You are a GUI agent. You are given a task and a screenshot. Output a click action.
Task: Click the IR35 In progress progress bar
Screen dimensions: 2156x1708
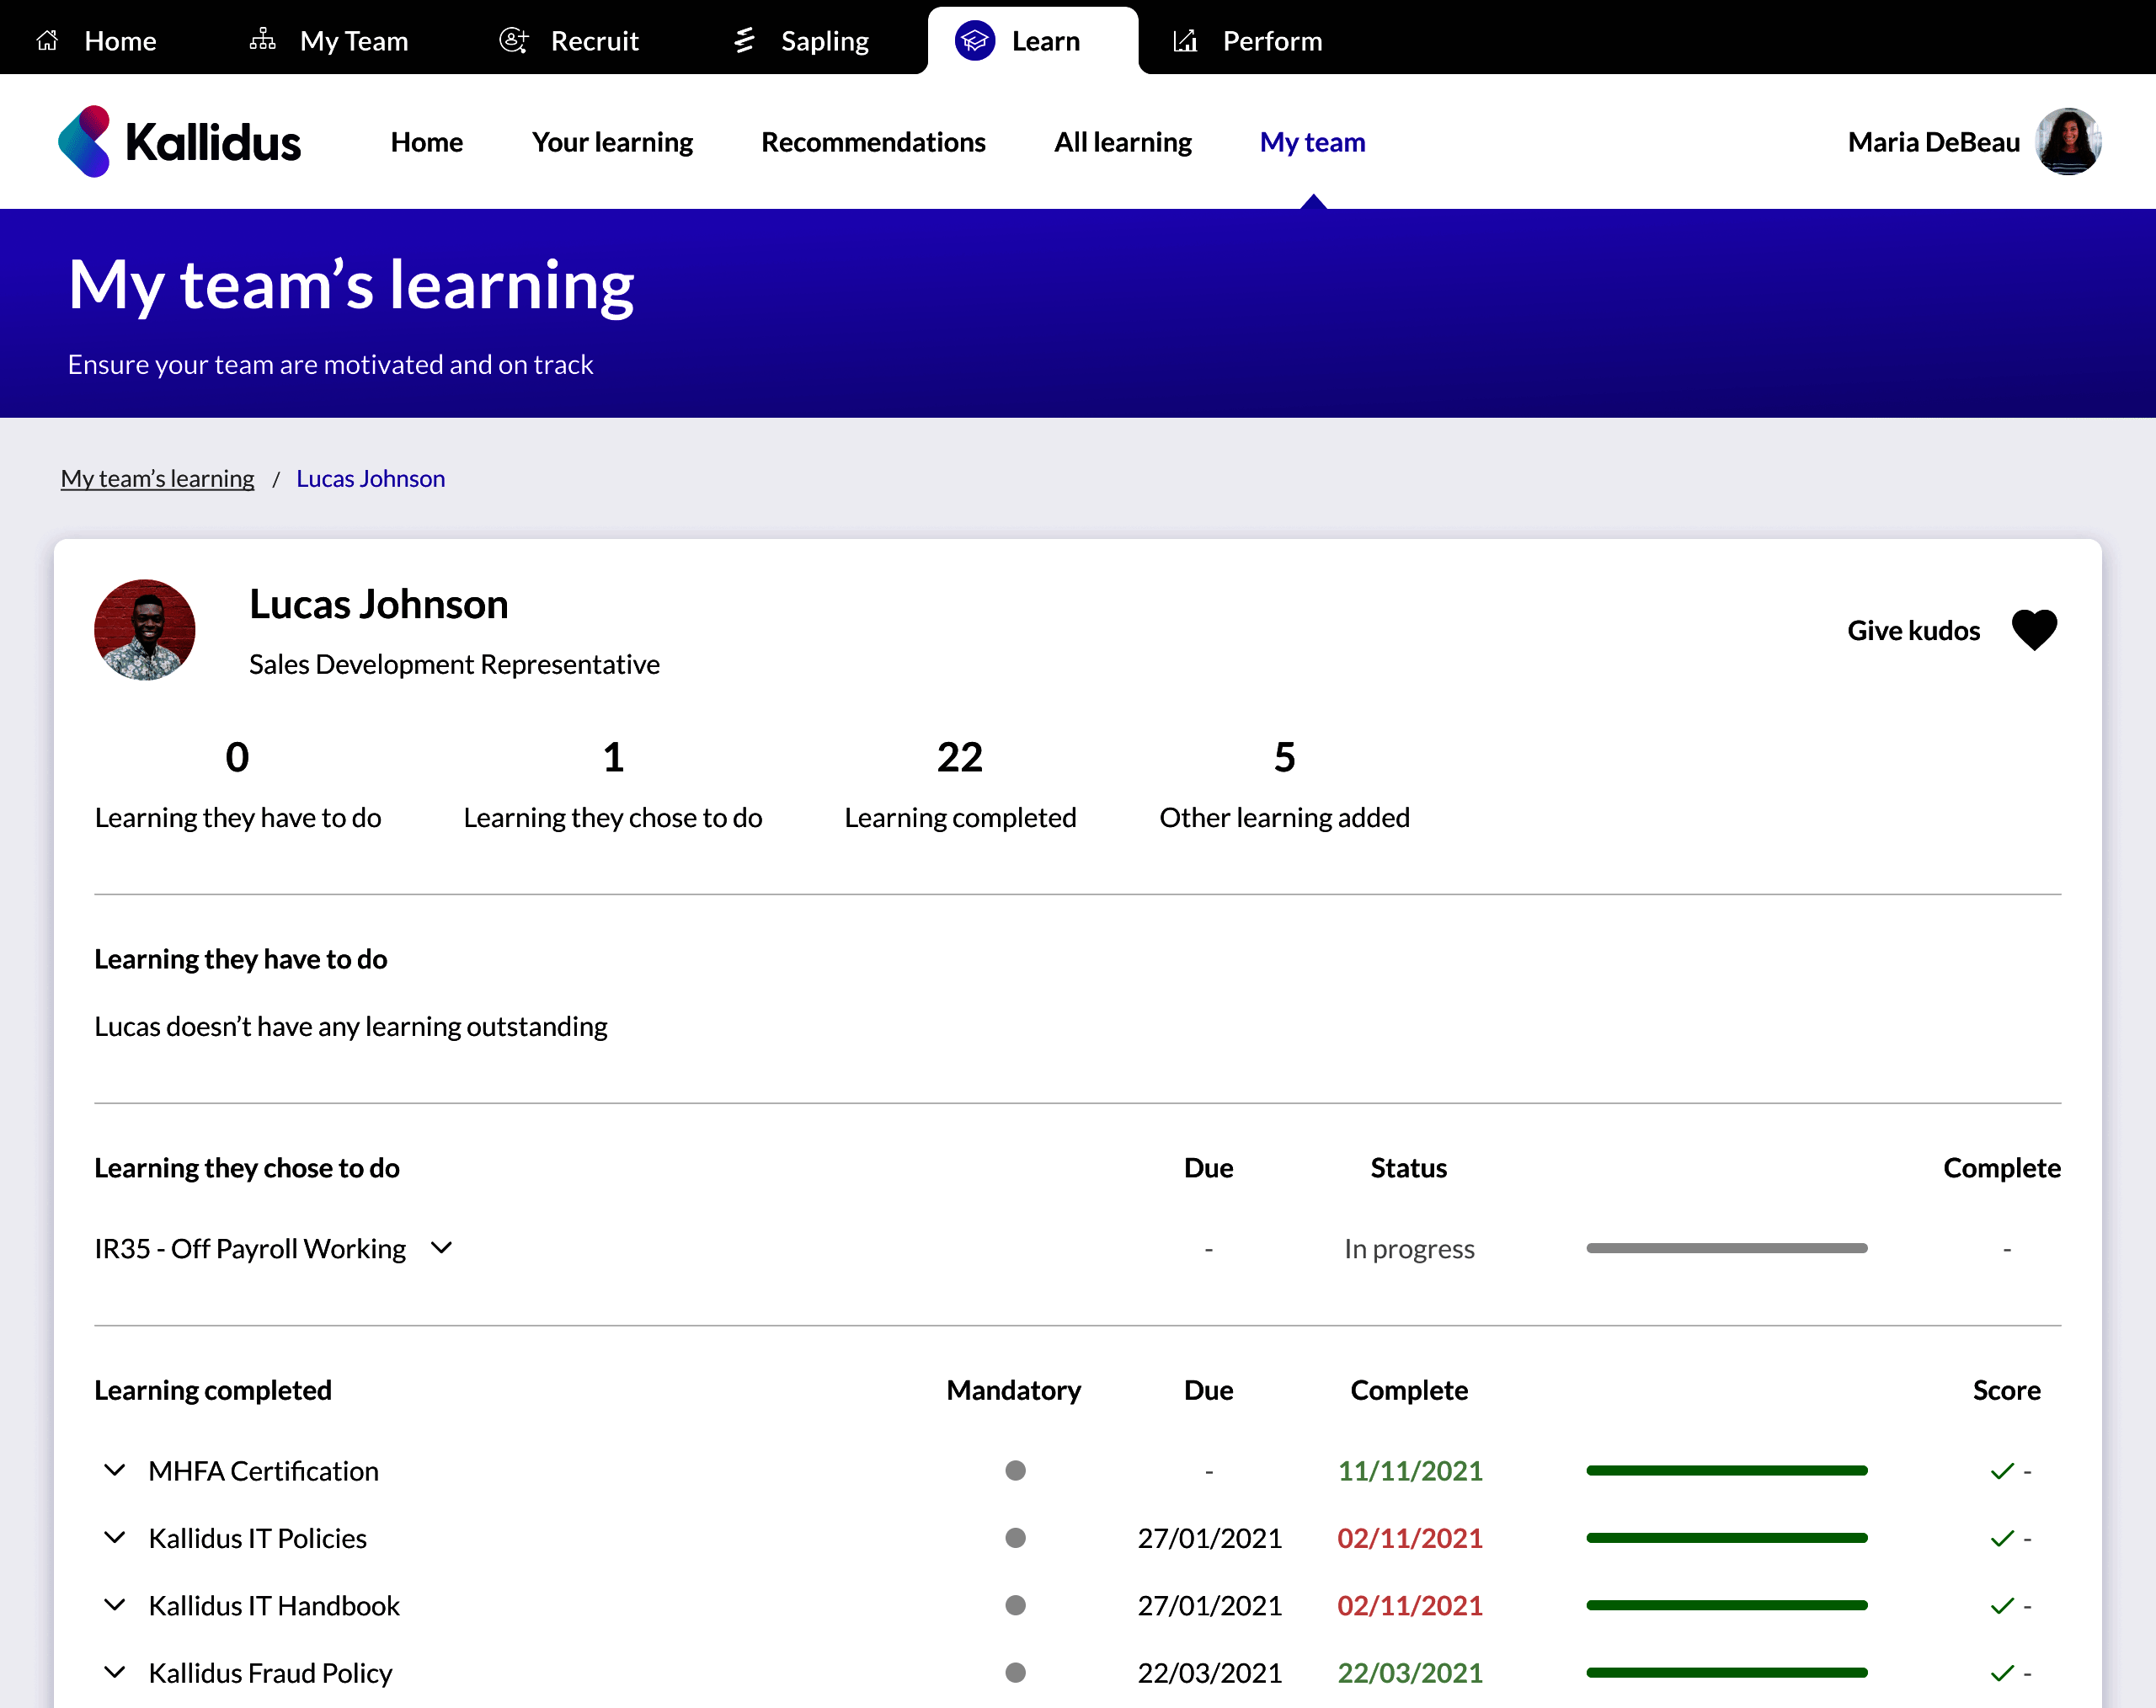(x=1726, y=1248)
